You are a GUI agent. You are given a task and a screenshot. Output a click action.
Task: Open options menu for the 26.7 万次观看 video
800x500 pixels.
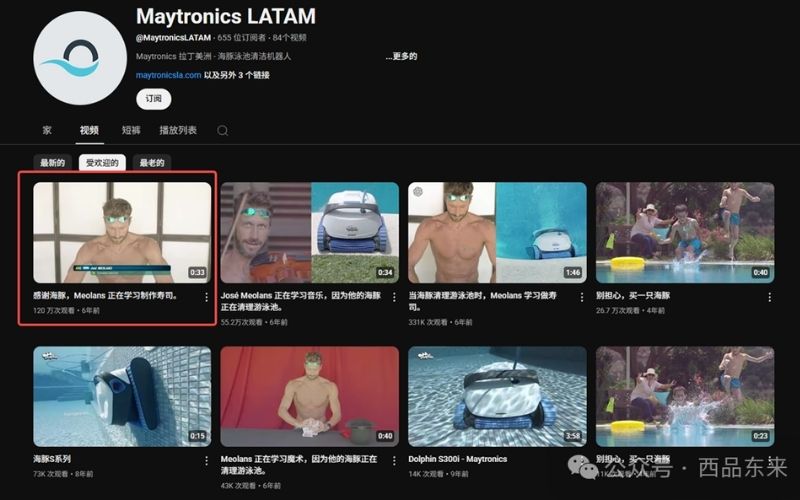(x=769, y=297)
